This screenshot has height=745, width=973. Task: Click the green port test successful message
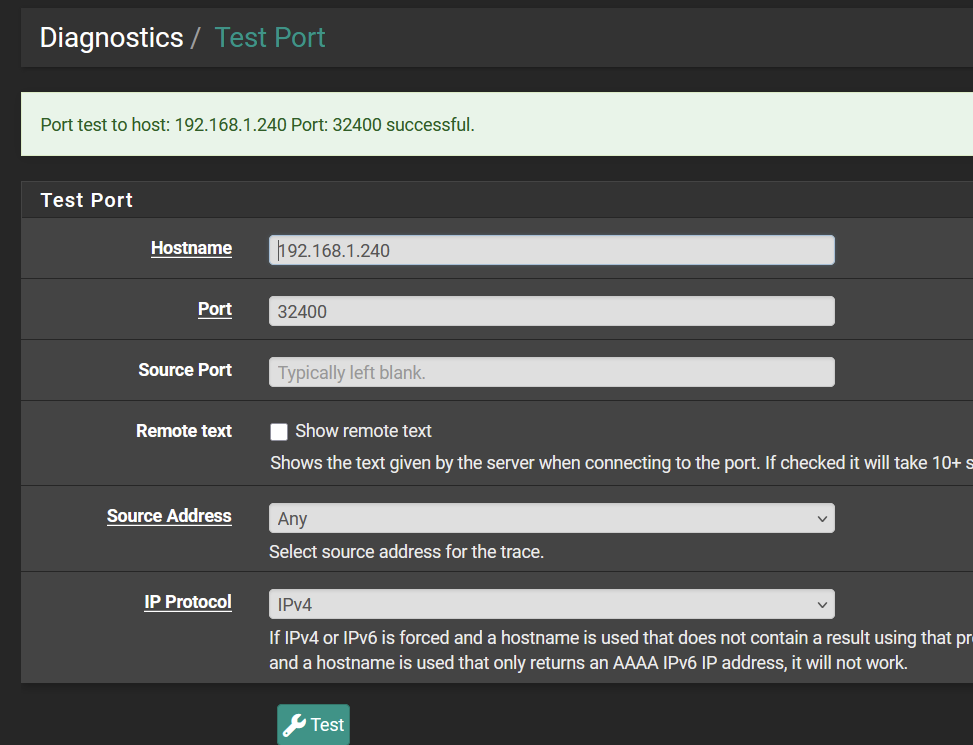point(258,125)
